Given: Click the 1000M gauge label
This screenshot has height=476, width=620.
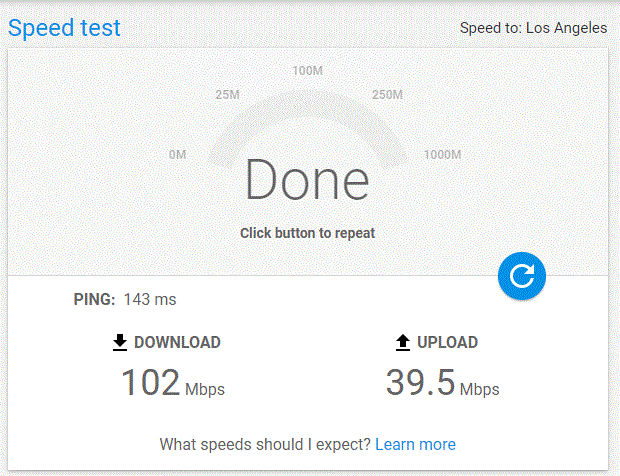Looking at the screenshot, I should coord(442,155).
